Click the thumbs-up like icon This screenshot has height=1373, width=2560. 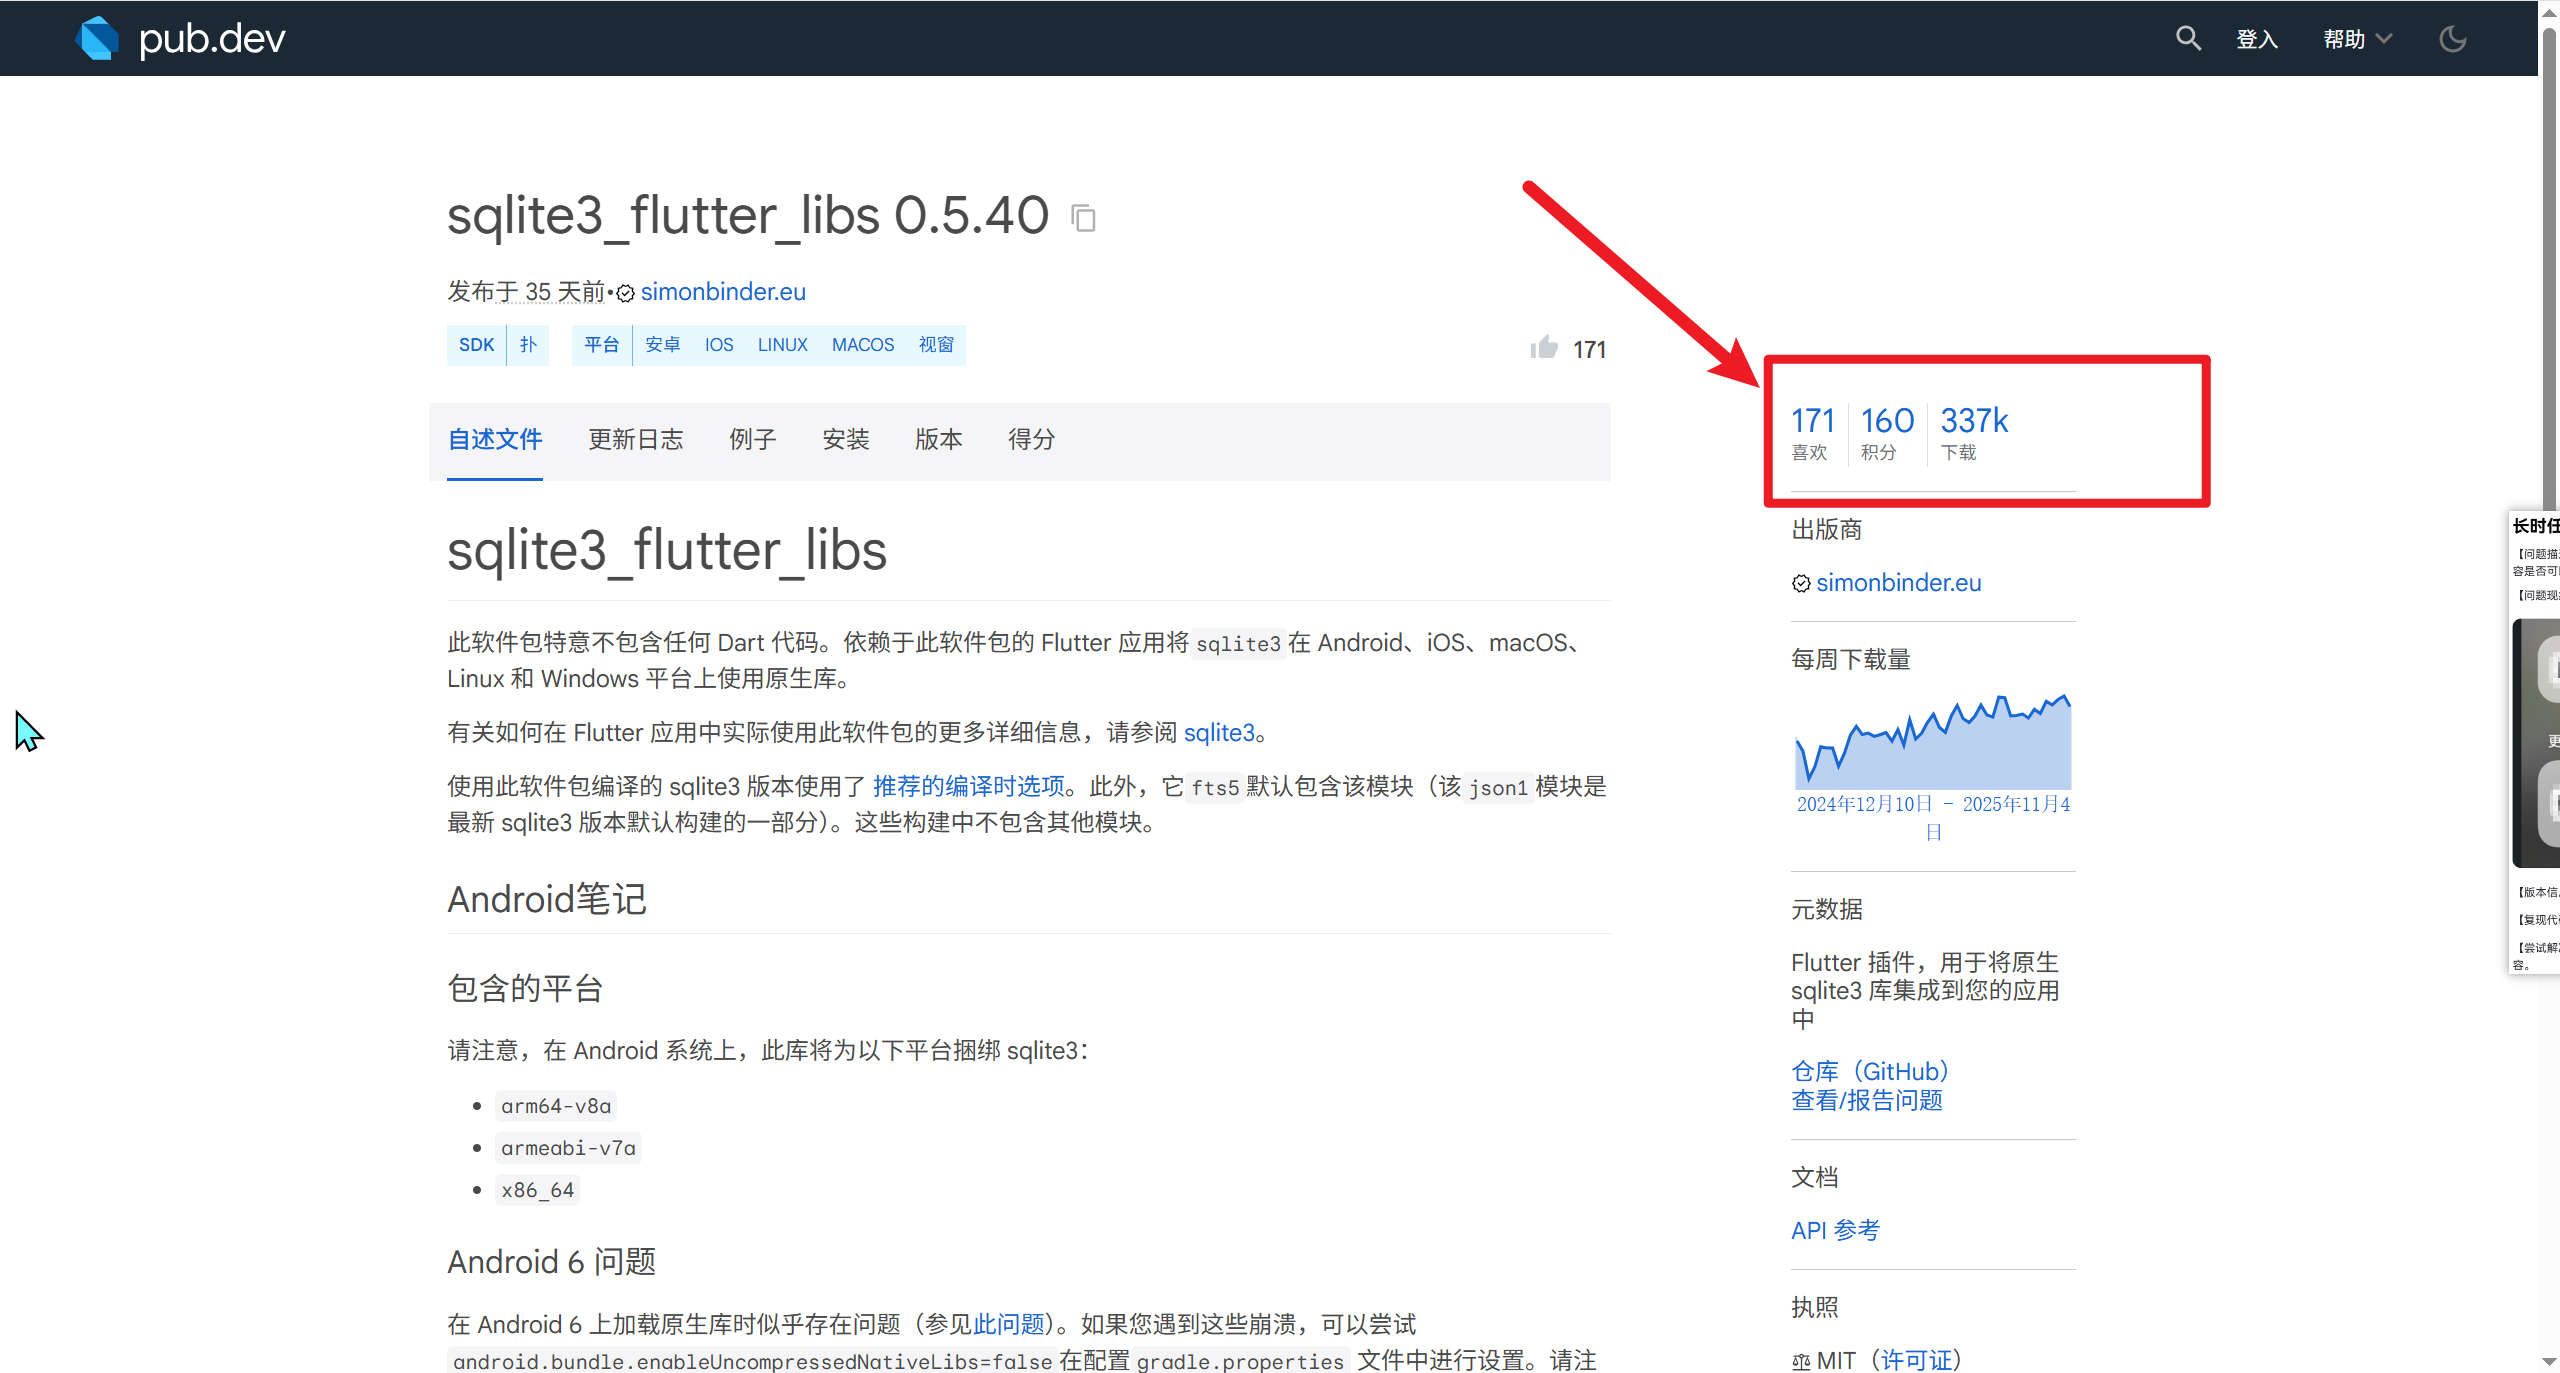(x=1544, y=347)
